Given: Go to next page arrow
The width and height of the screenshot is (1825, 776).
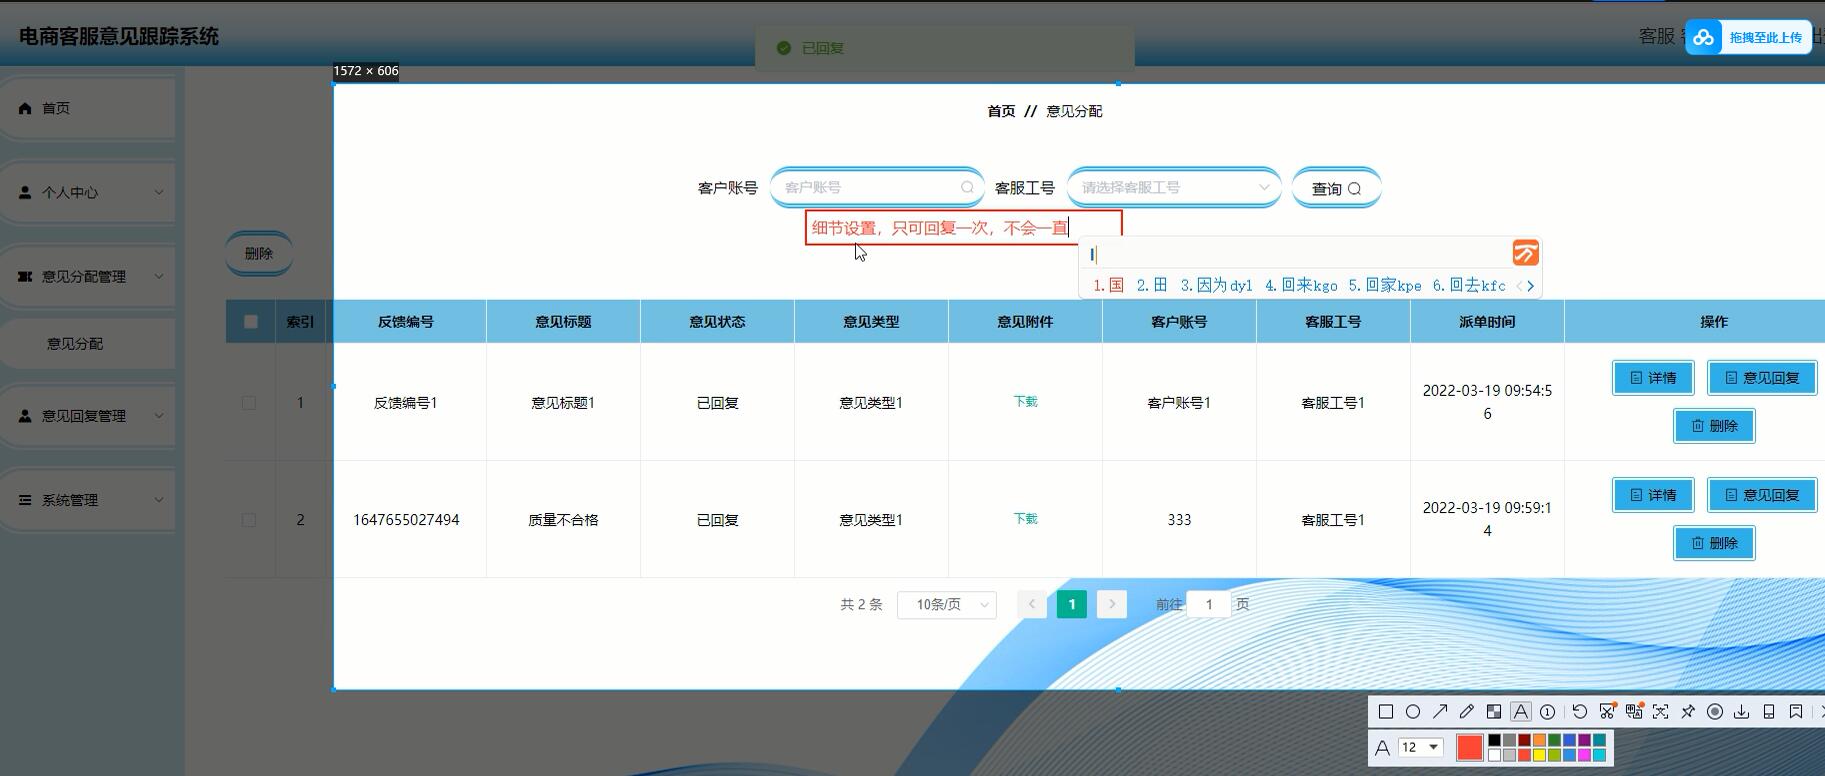Looking at the screenshot, I should click(1112, 604).
